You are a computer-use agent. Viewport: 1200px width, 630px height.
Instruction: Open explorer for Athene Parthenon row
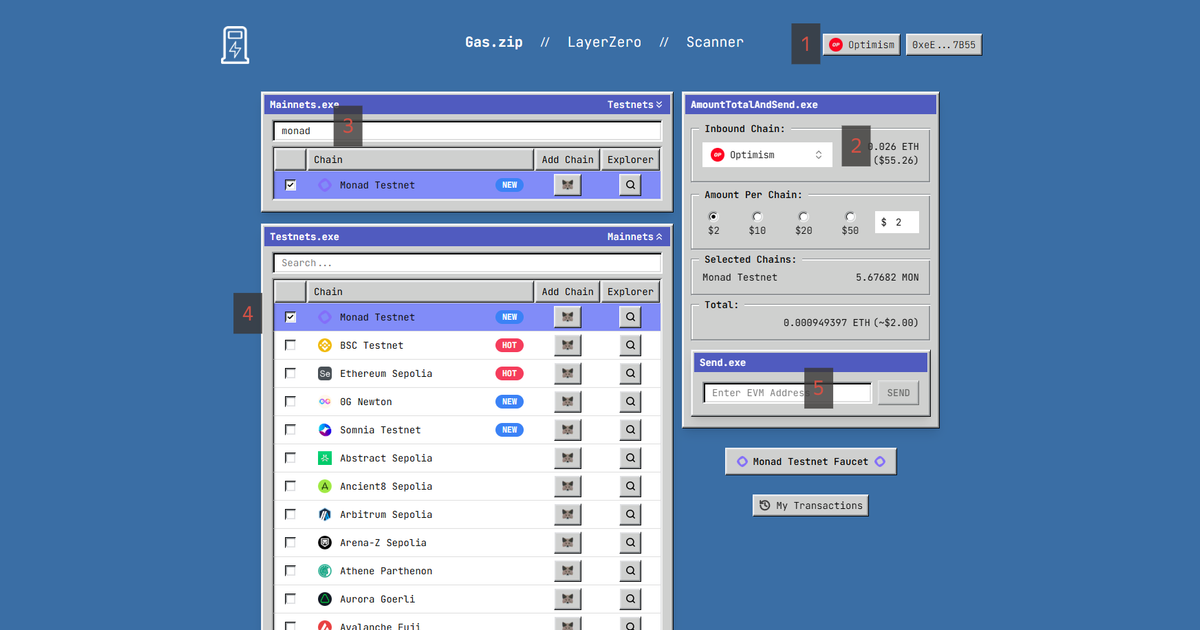pyautogui.click(x=630, y=570)
